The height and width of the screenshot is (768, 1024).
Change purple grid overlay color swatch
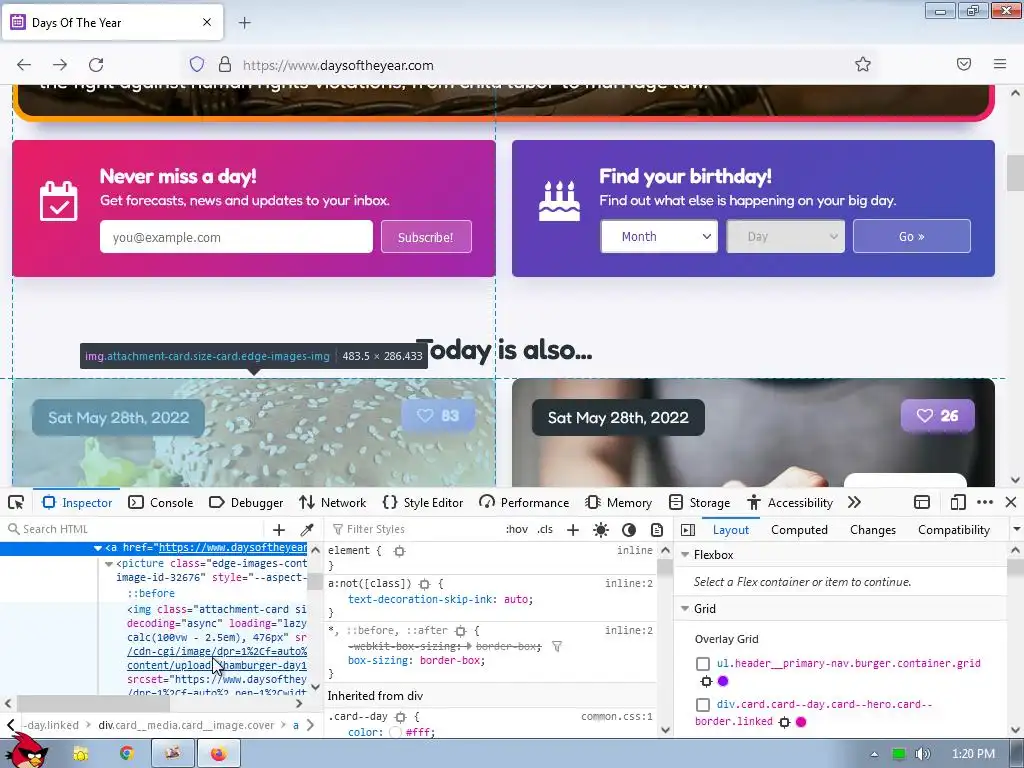(723, 681)
